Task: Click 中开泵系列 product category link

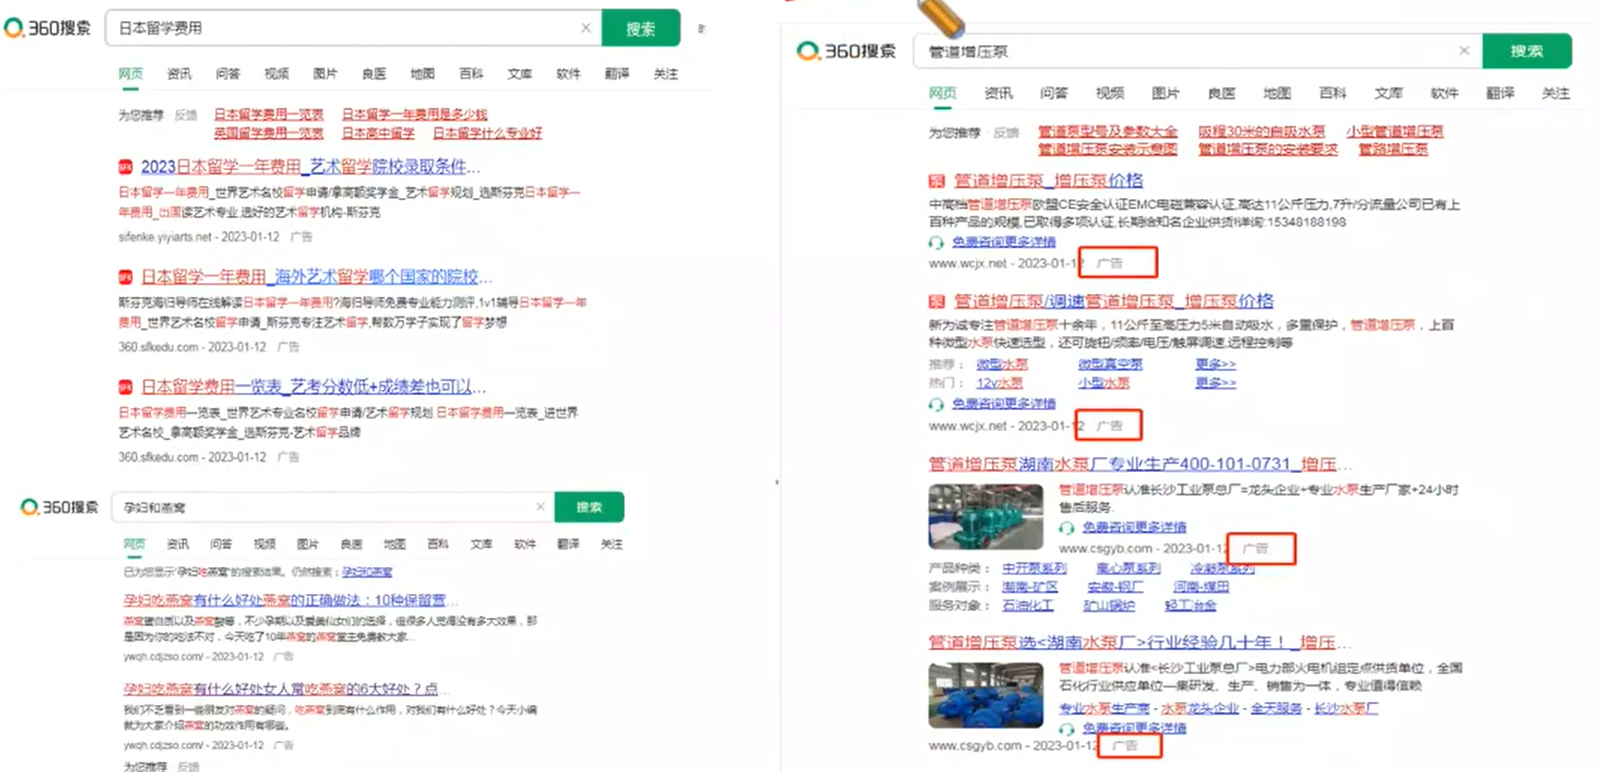Action: coord(1034,568)
